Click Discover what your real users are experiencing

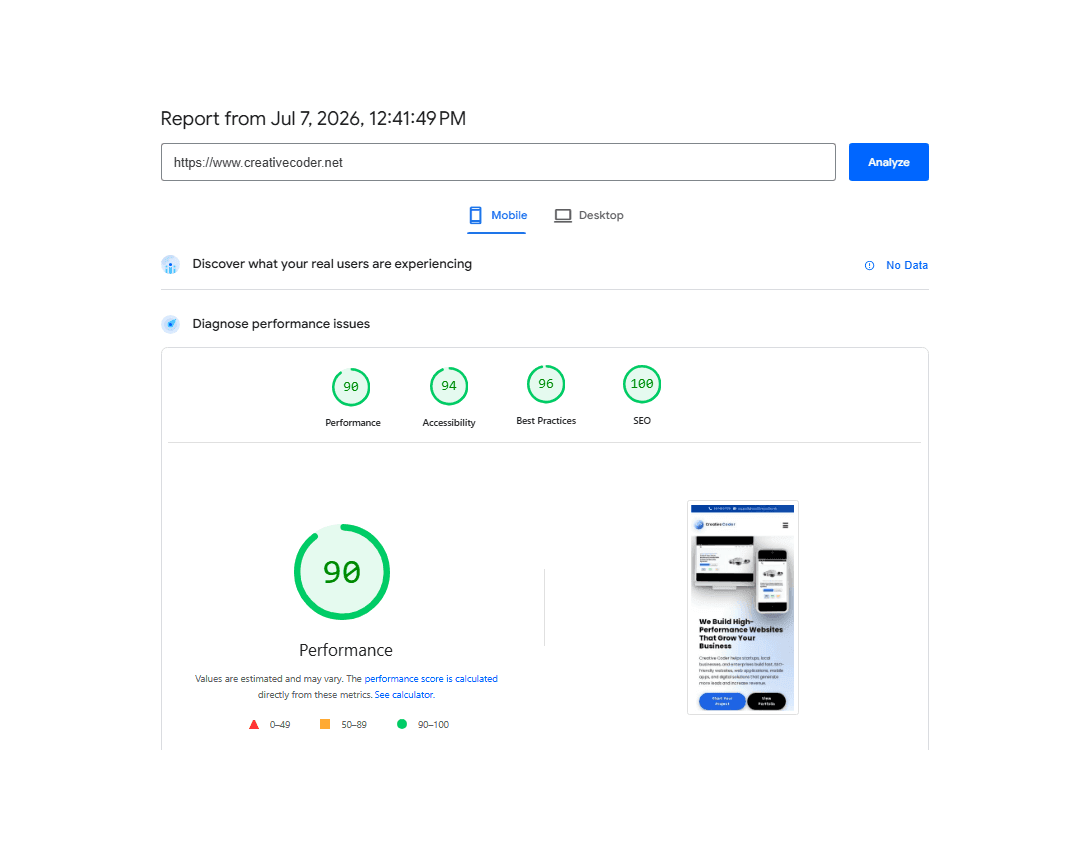(332, 264)
